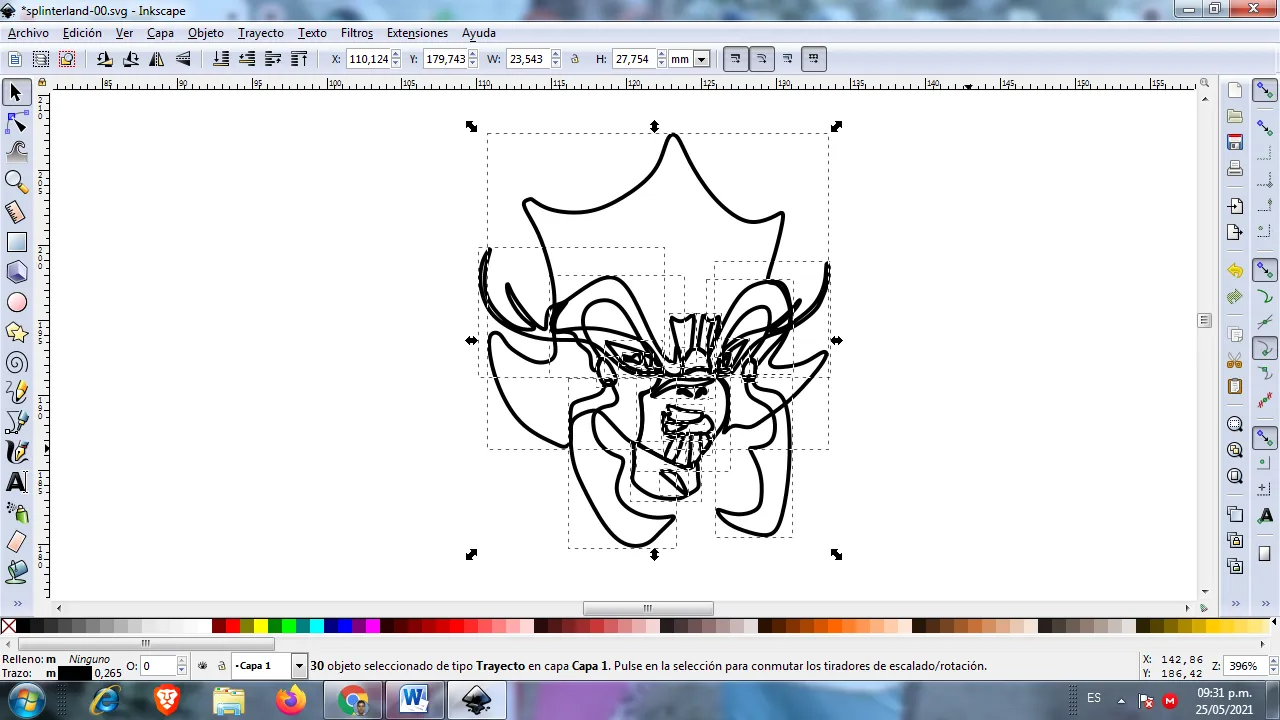Viewport: 1280px width, 720px height.
Task: Click the Save document icon
Action: click(x=1235, y=142)
